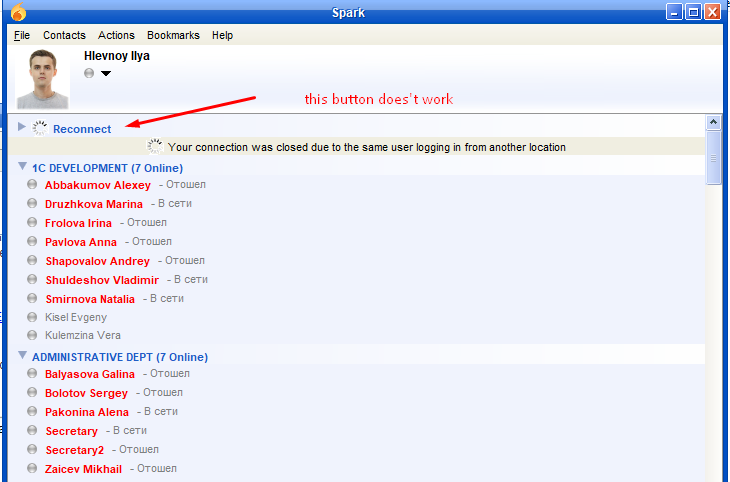730x482 pixels.
Task: Click status icon beside Pakonina Alena
Action: tap(32, 411)
